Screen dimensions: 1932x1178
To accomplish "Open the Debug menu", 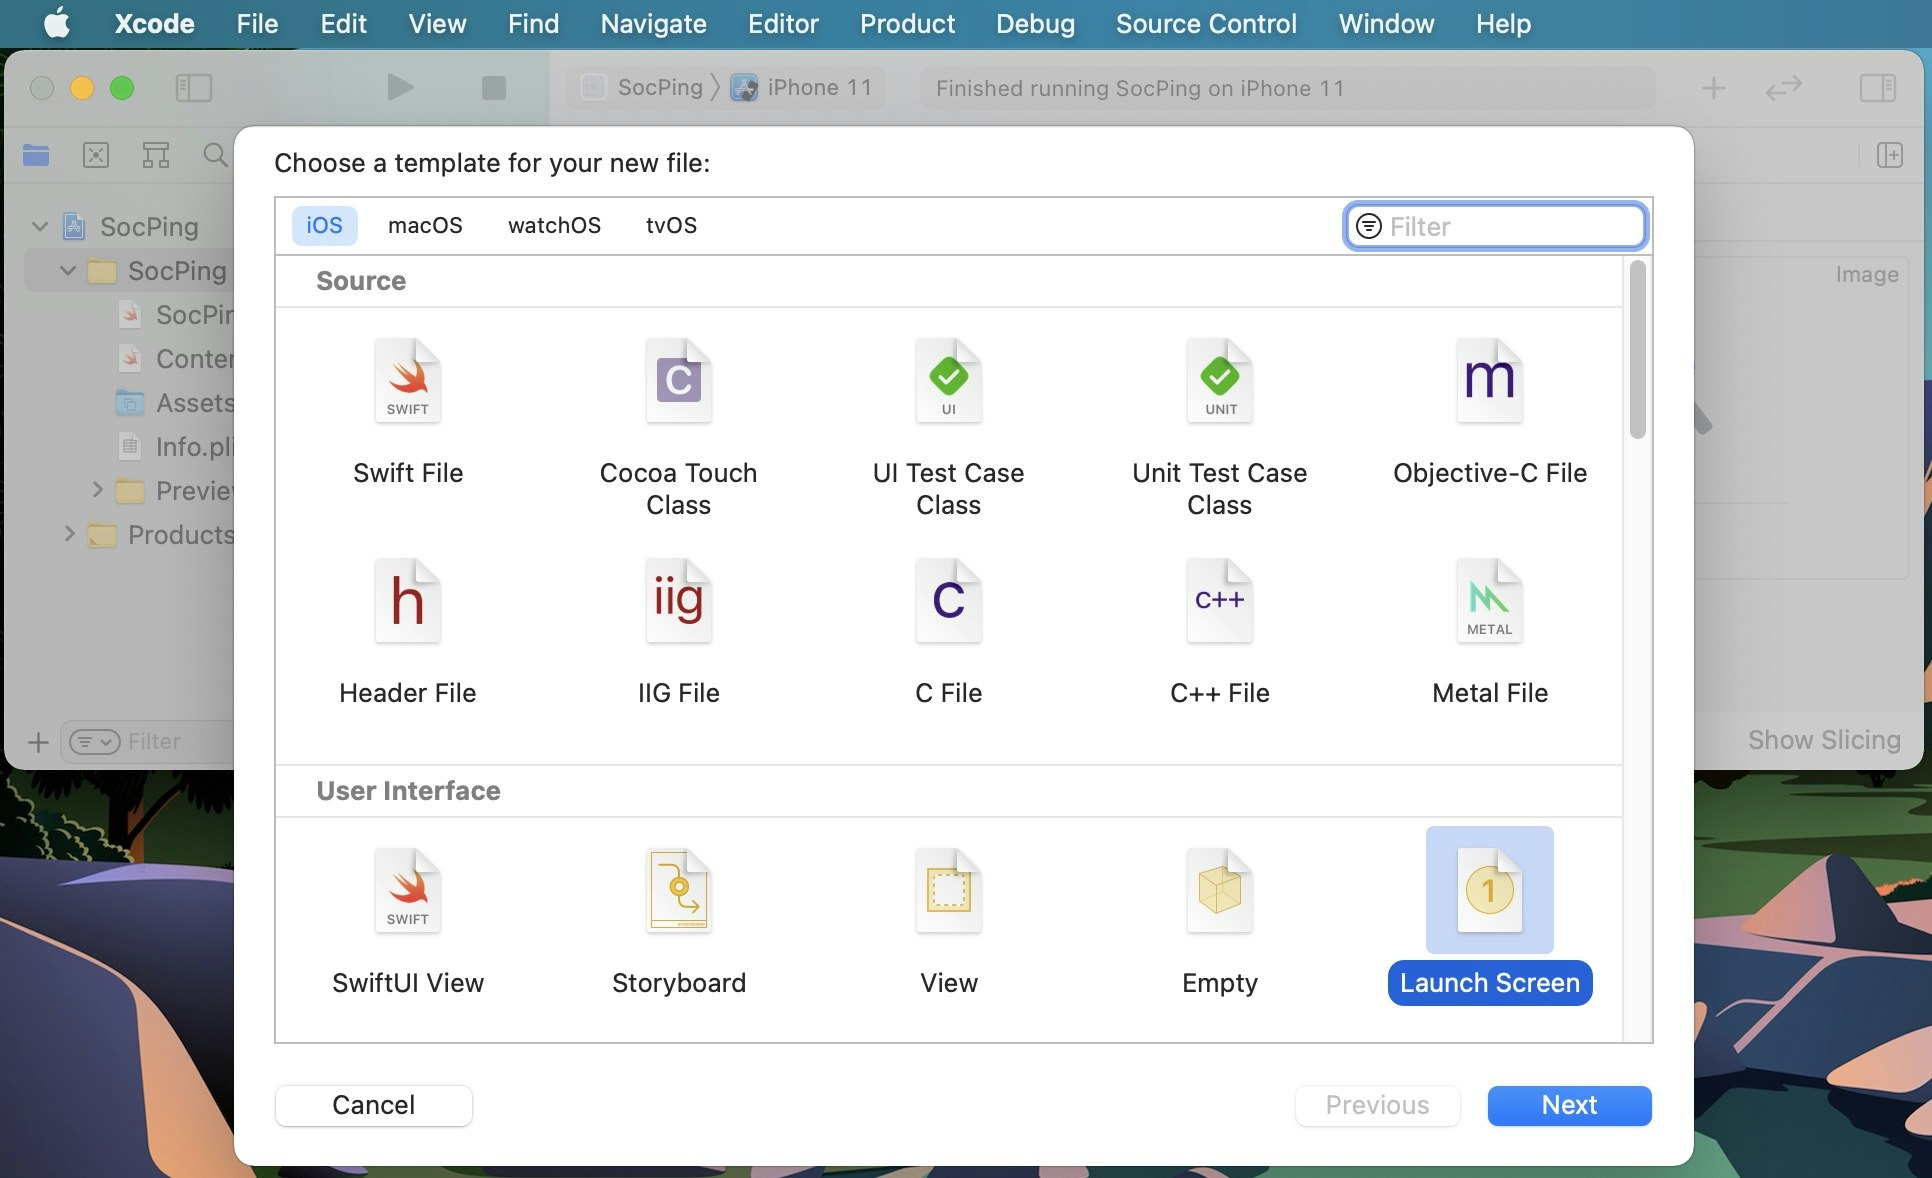I will coord(1035,23).
